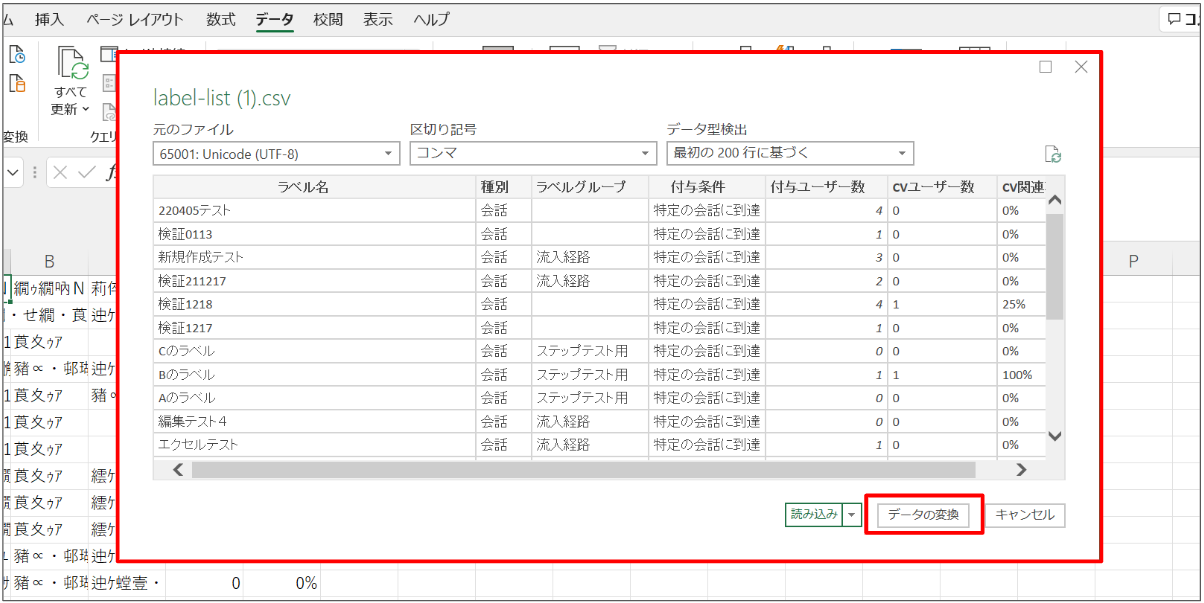1204x603 pixels.
Task: Expand the 読み込み split-button arrow
Action: point(852,515)
